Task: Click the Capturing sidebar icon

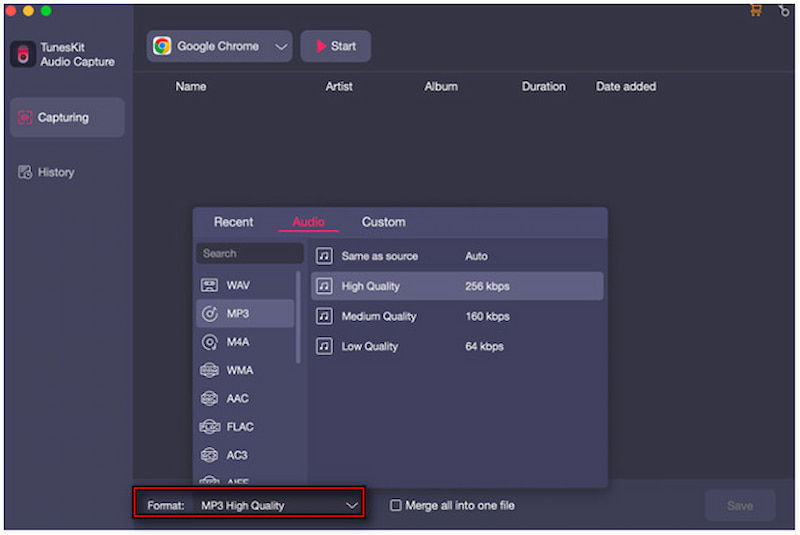Action: click(25, 117)
